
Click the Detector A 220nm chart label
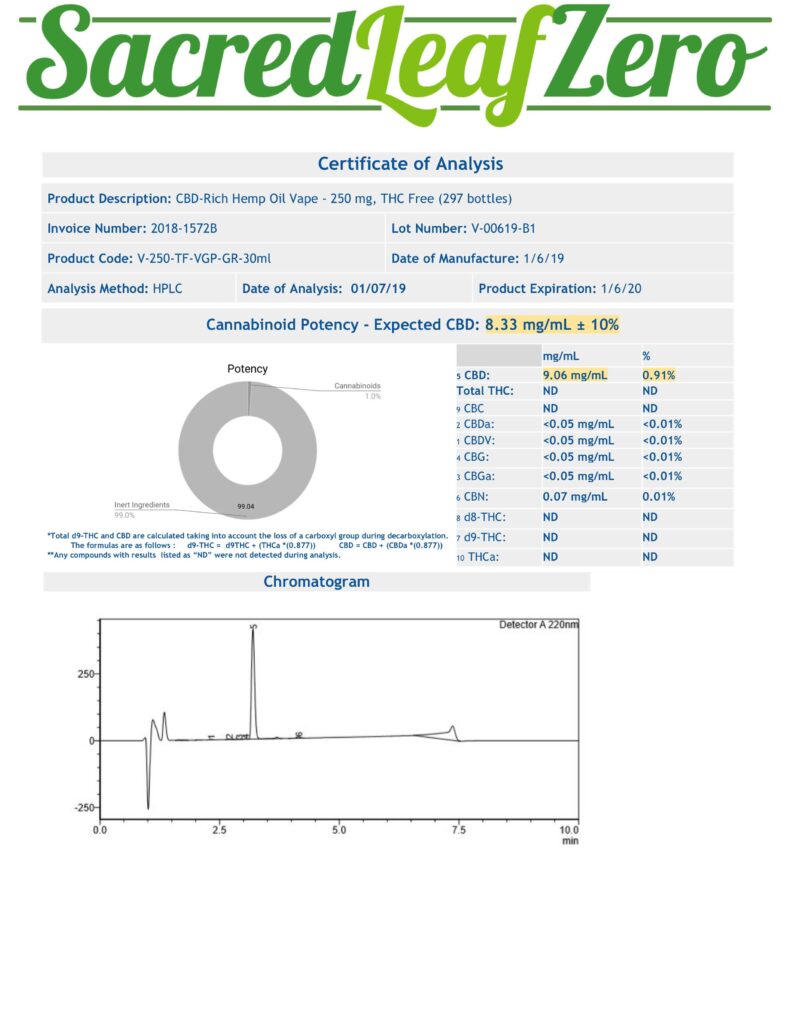pyautogui.click(x=538, y=625)
